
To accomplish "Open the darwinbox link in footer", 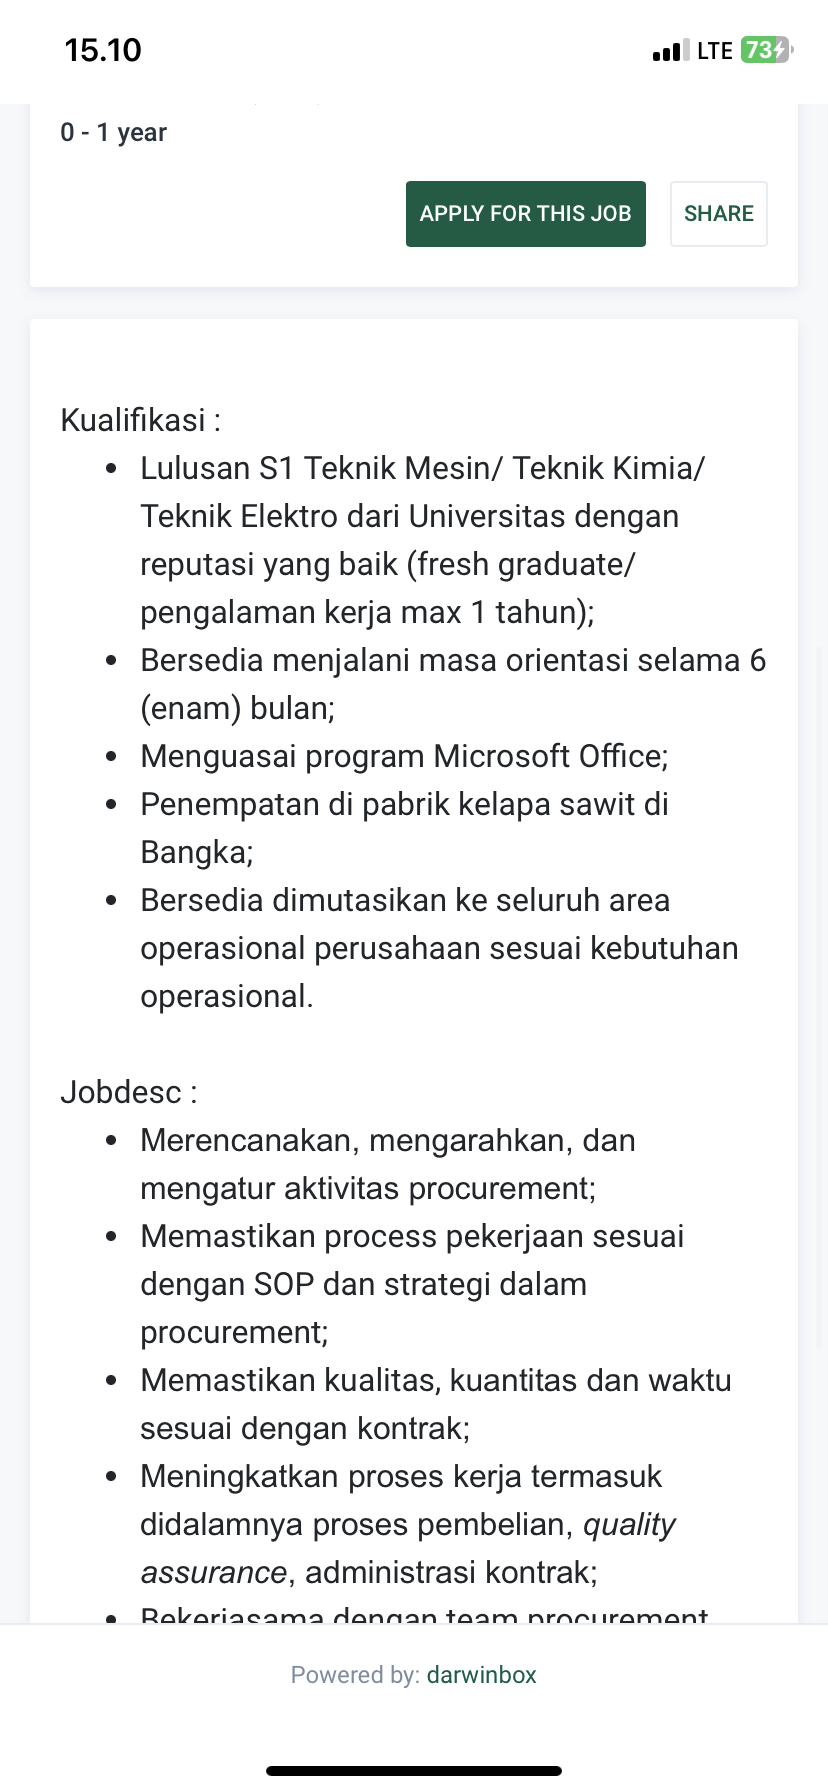I will pos(481,1675).
